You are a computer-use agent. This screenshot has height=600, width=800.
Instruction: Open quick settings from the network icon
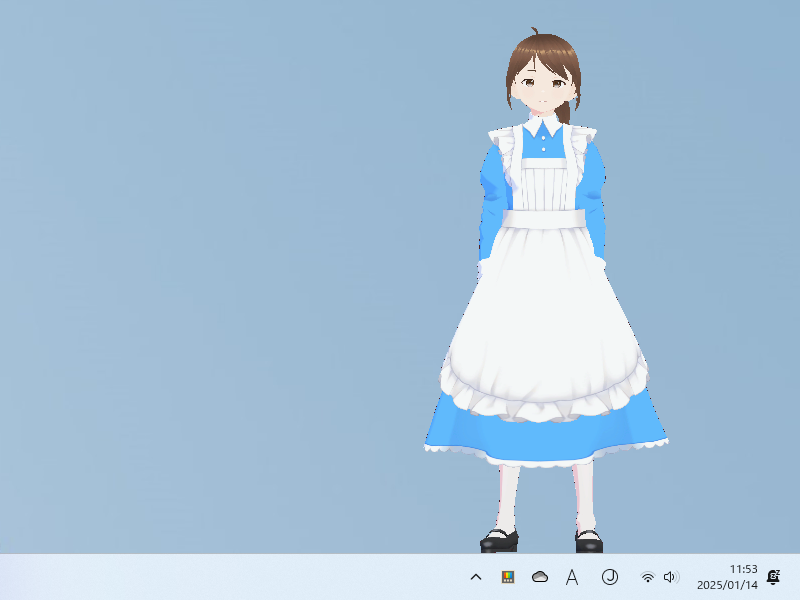646,576
